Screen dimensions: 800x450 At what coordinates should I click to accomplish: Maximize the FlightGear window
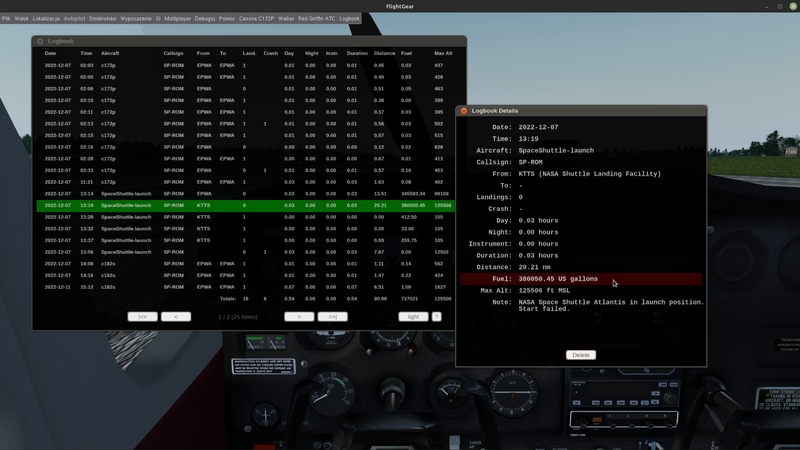pyautogui.click(x=780, y=6)
